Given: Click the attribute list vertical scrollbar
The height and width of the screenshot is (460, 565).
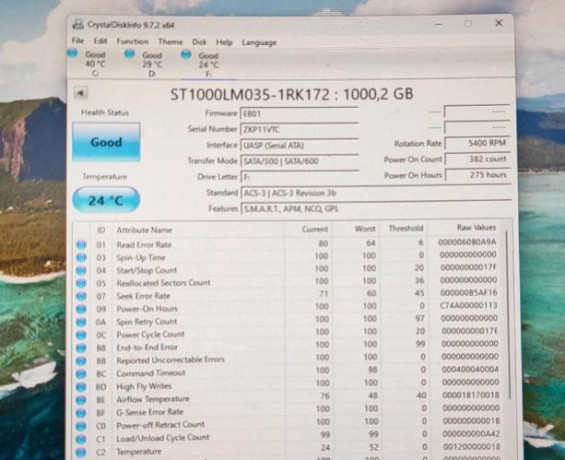Looking at the screenshot, I should coord(508,313).
